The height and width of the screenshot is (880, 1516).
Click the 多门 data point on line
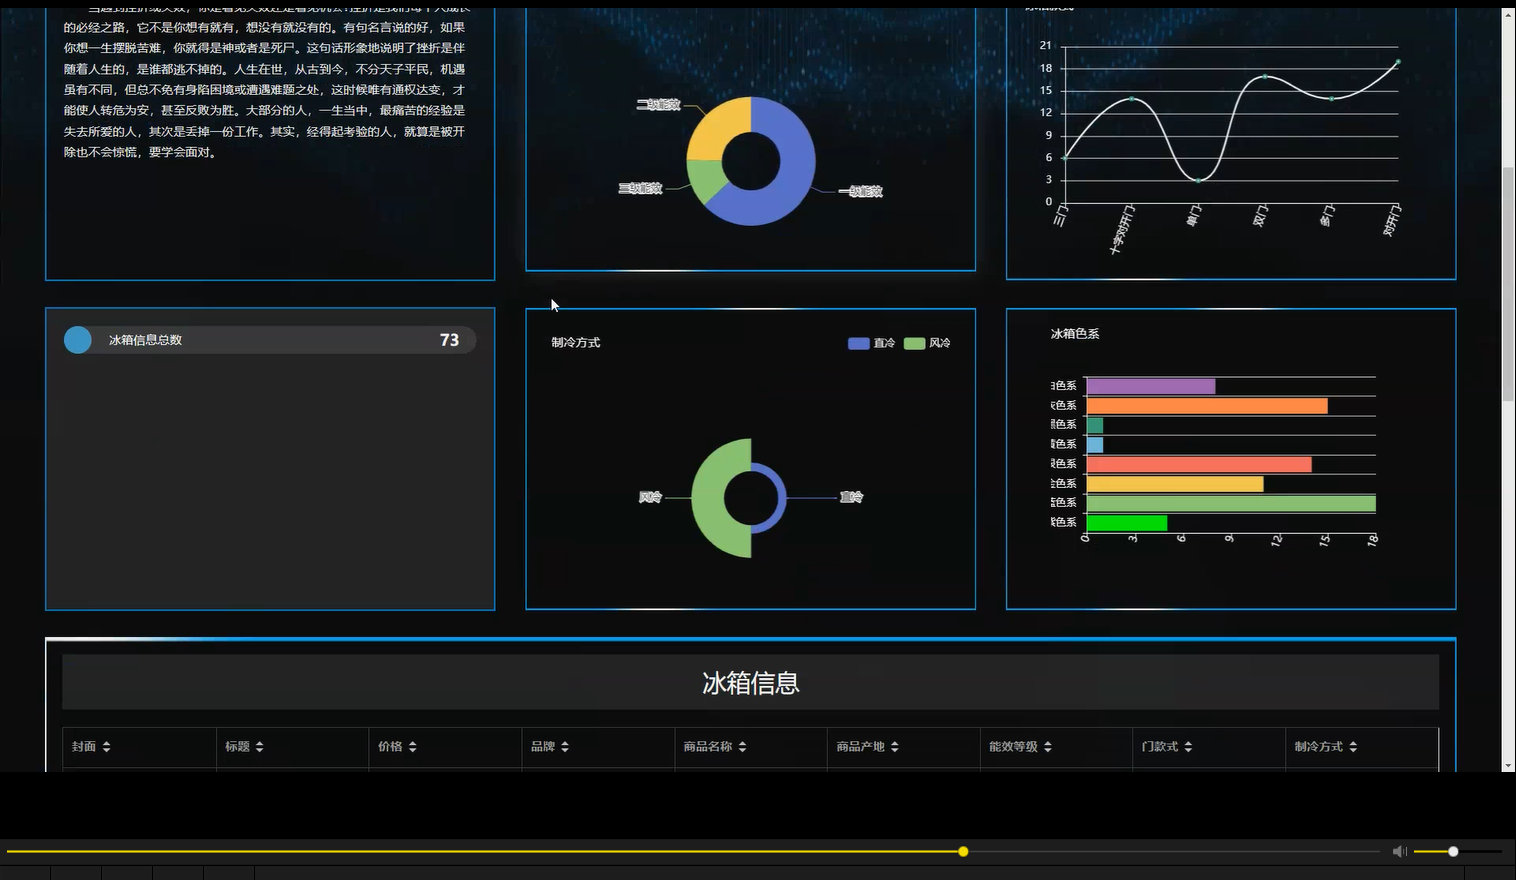(x=1331, y=98)
